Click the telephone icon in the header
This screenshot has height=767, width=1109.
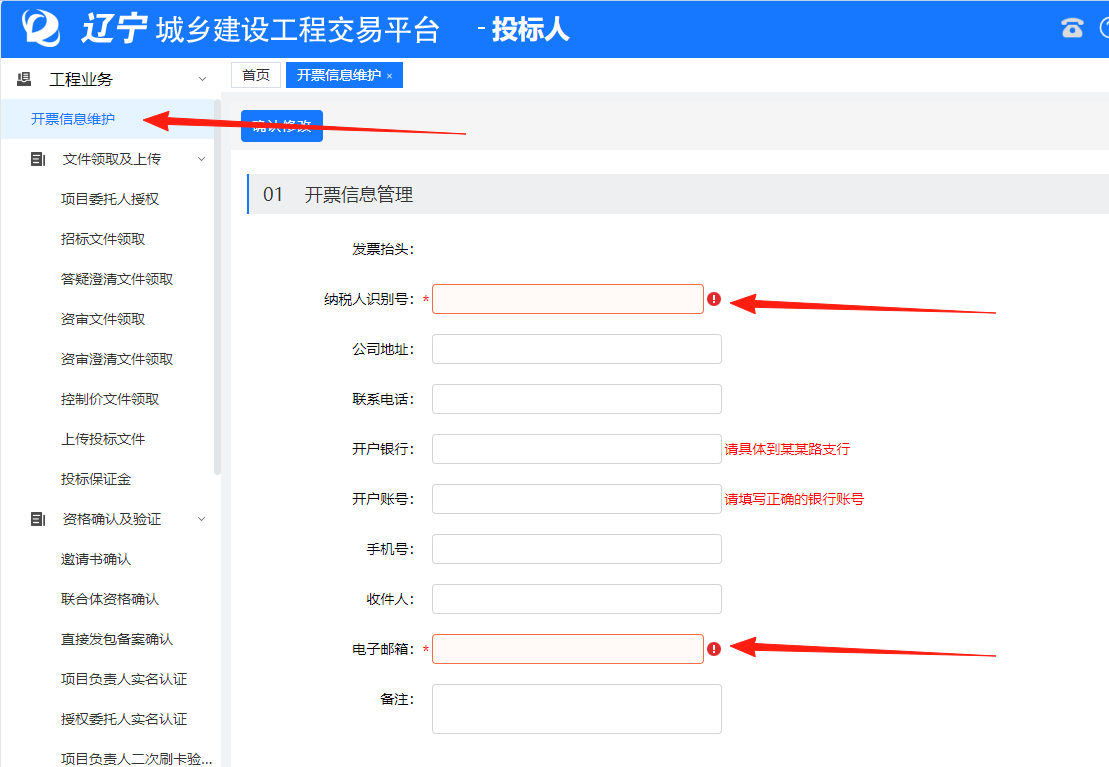[x=1072, y=28]
